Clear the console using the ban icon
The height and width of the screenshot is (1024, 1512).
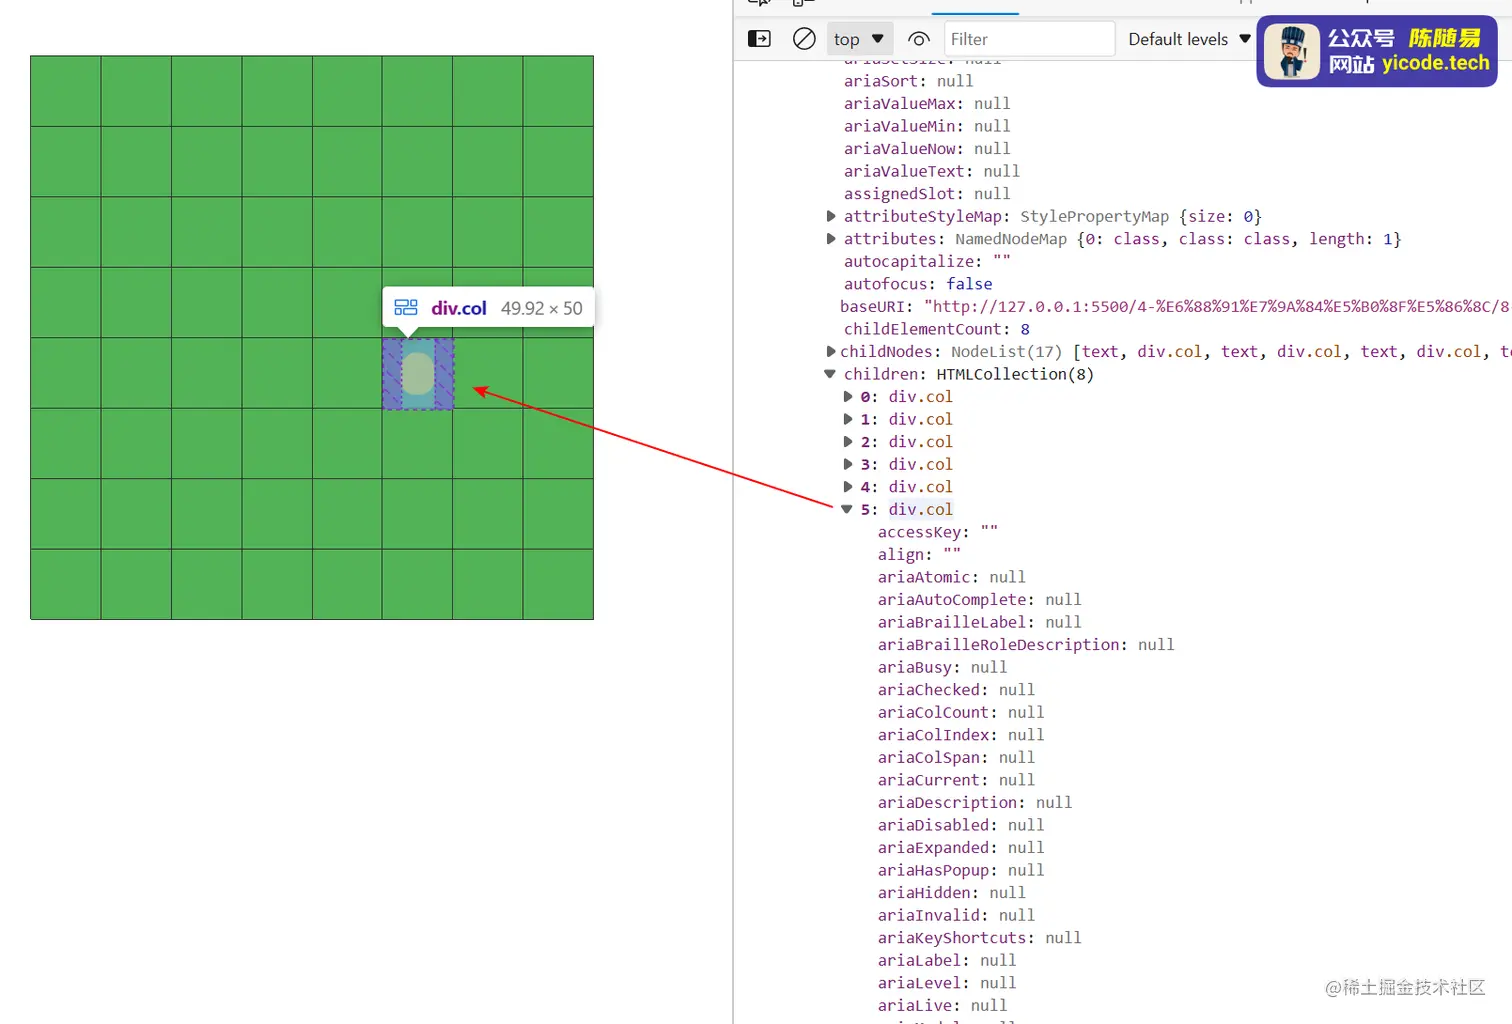(x=804, y=38)
